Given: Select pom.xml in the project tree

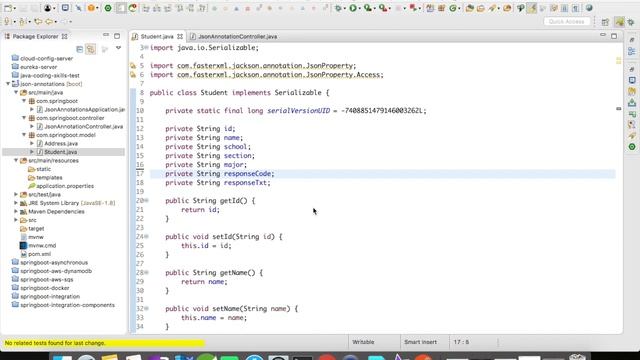Looking at the screenshot, I should click(x=40, y=254).
